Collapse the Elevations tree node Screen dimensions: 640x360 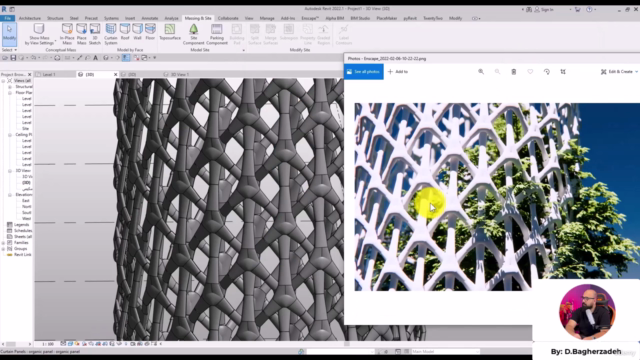(10, 195)
